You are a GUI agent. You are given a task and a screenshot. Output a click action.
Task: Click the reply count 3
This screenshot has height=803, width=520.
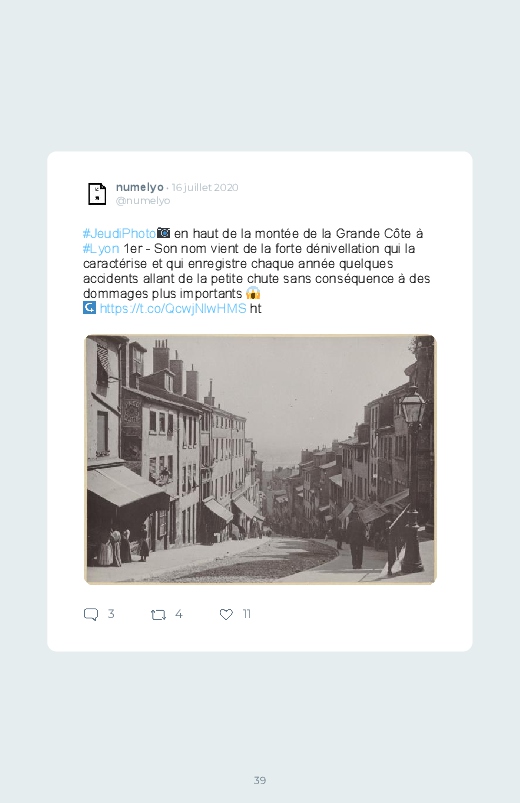(x=111, y=614)
